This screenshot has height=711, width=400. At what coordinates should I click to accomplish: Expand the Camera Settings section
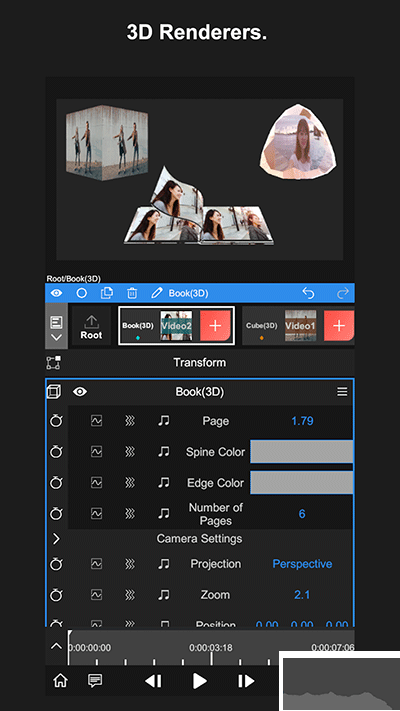[56, 539]
